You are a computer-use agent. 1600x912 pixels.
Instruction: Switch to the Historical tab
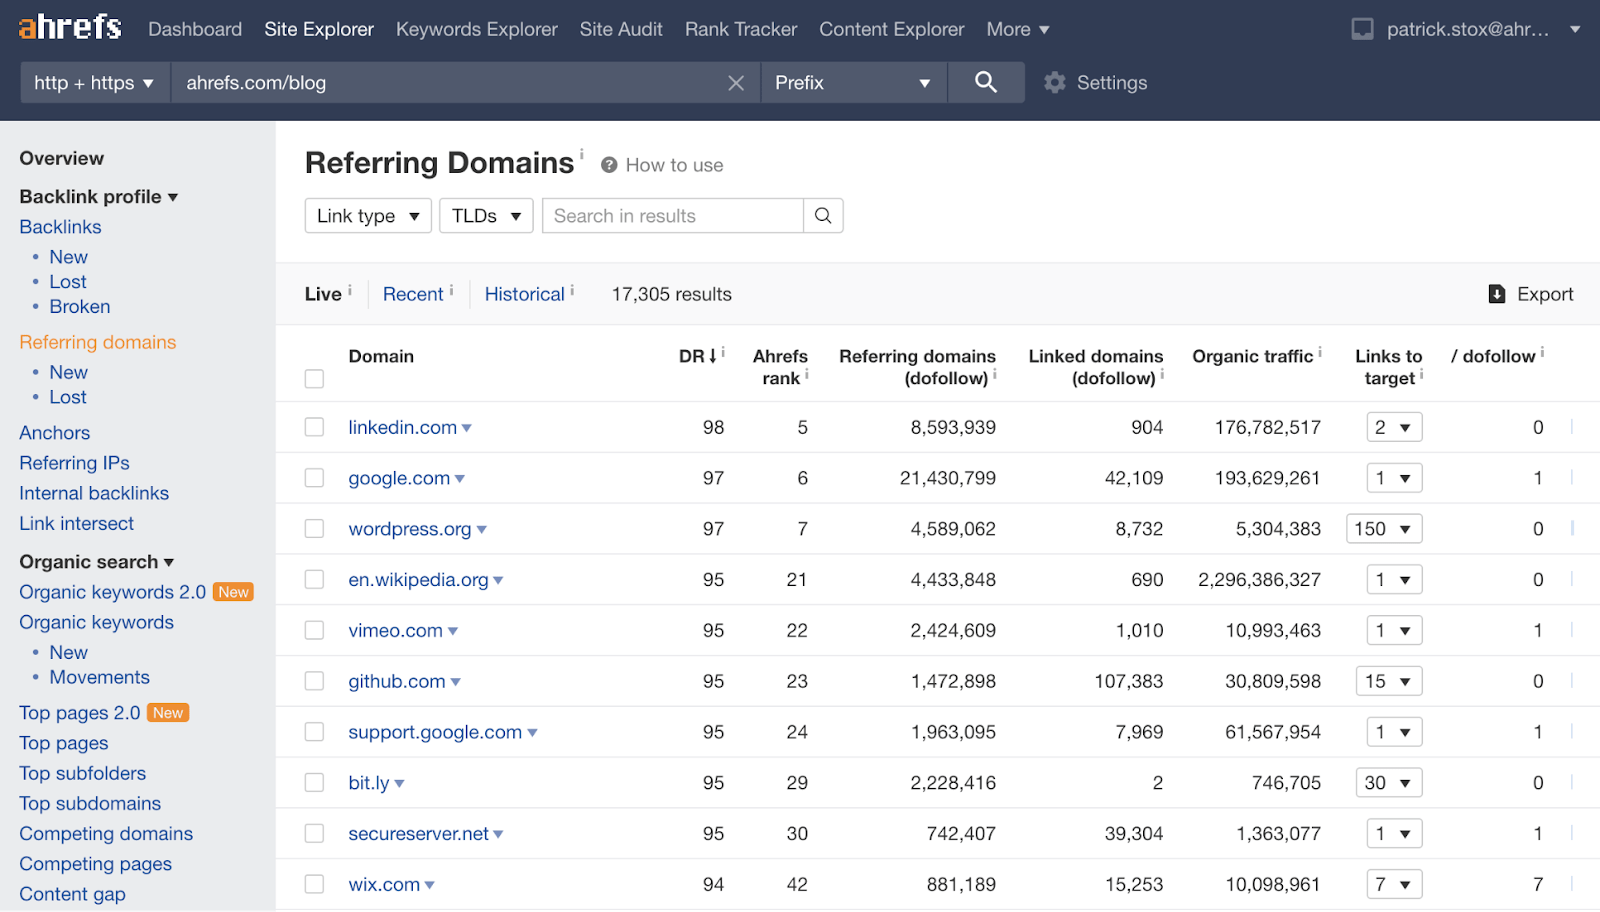(525, 293)
